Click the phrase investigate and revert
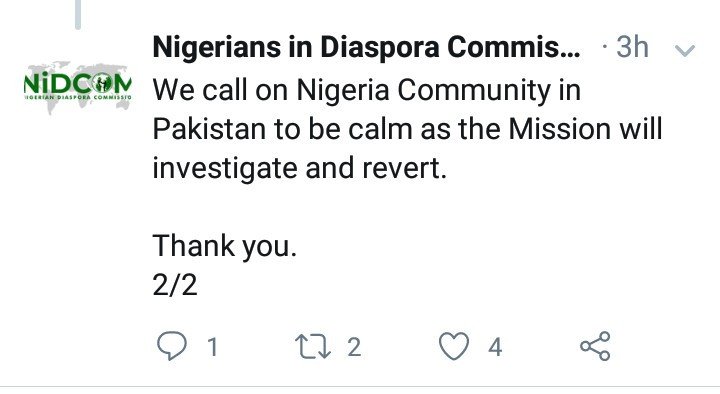Screen dimensions: 720x394 pyautogui.click(x=299, y=169)
